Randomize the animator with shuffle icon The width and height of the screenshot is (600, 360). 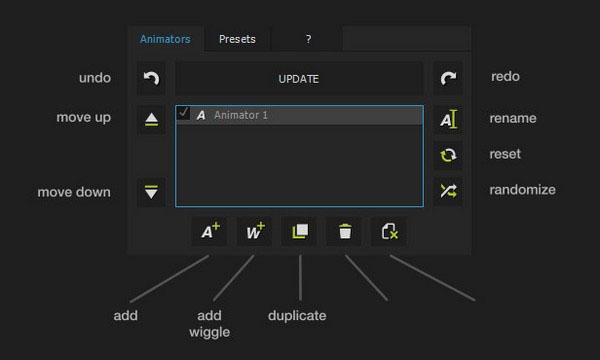448,191
